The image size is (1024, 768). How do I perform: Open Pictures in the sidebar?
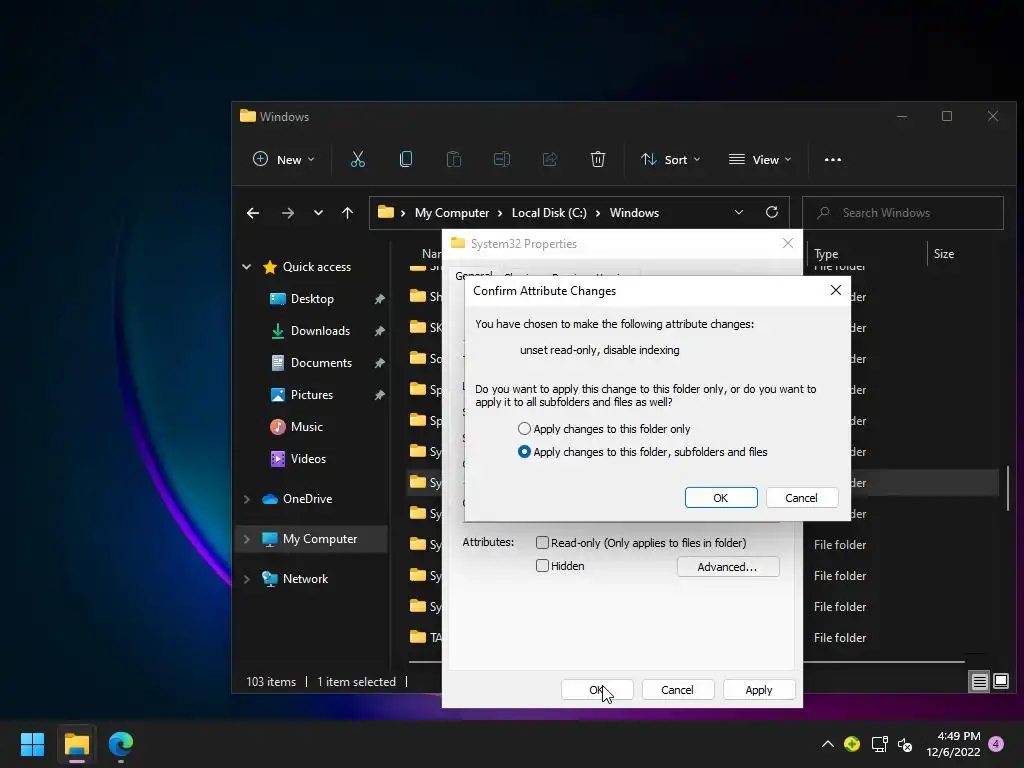tap(312, 394)
